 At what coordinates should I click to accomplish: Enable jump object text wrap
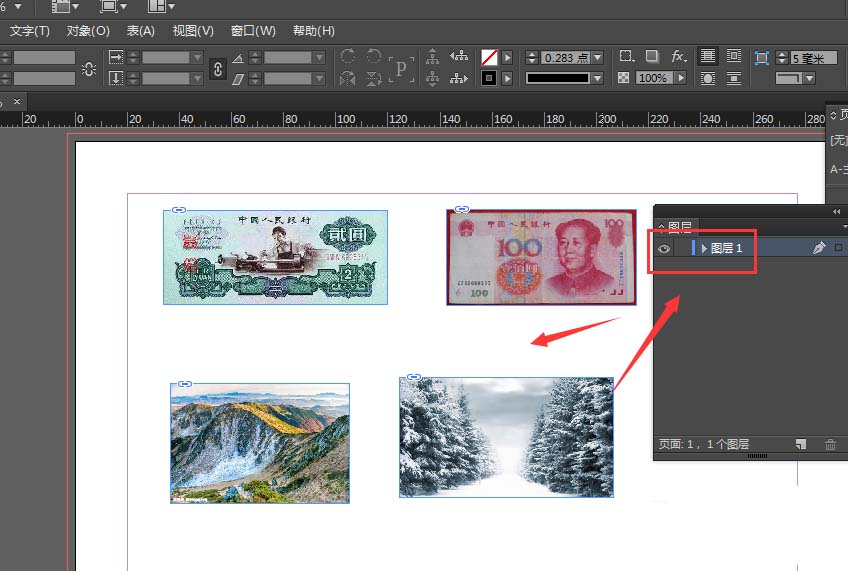[x=734, y=78]
